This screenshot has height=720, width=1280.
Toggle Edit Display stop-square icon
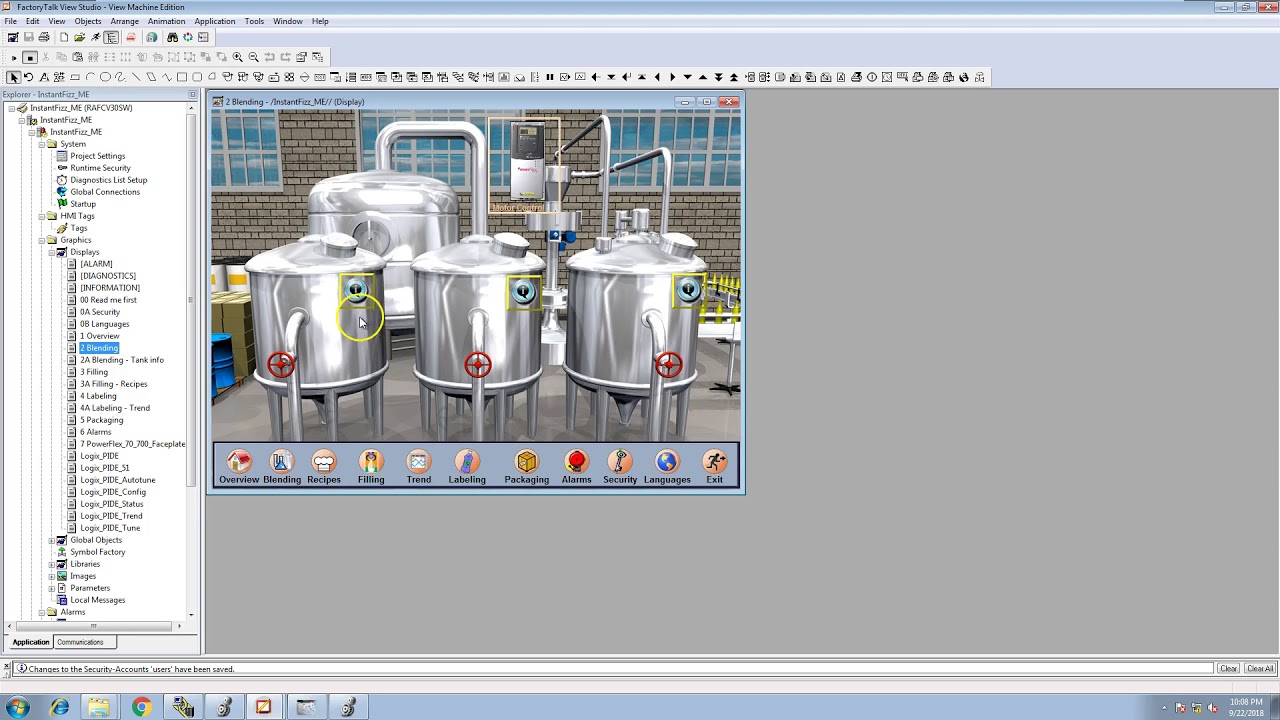click(30, 57)
